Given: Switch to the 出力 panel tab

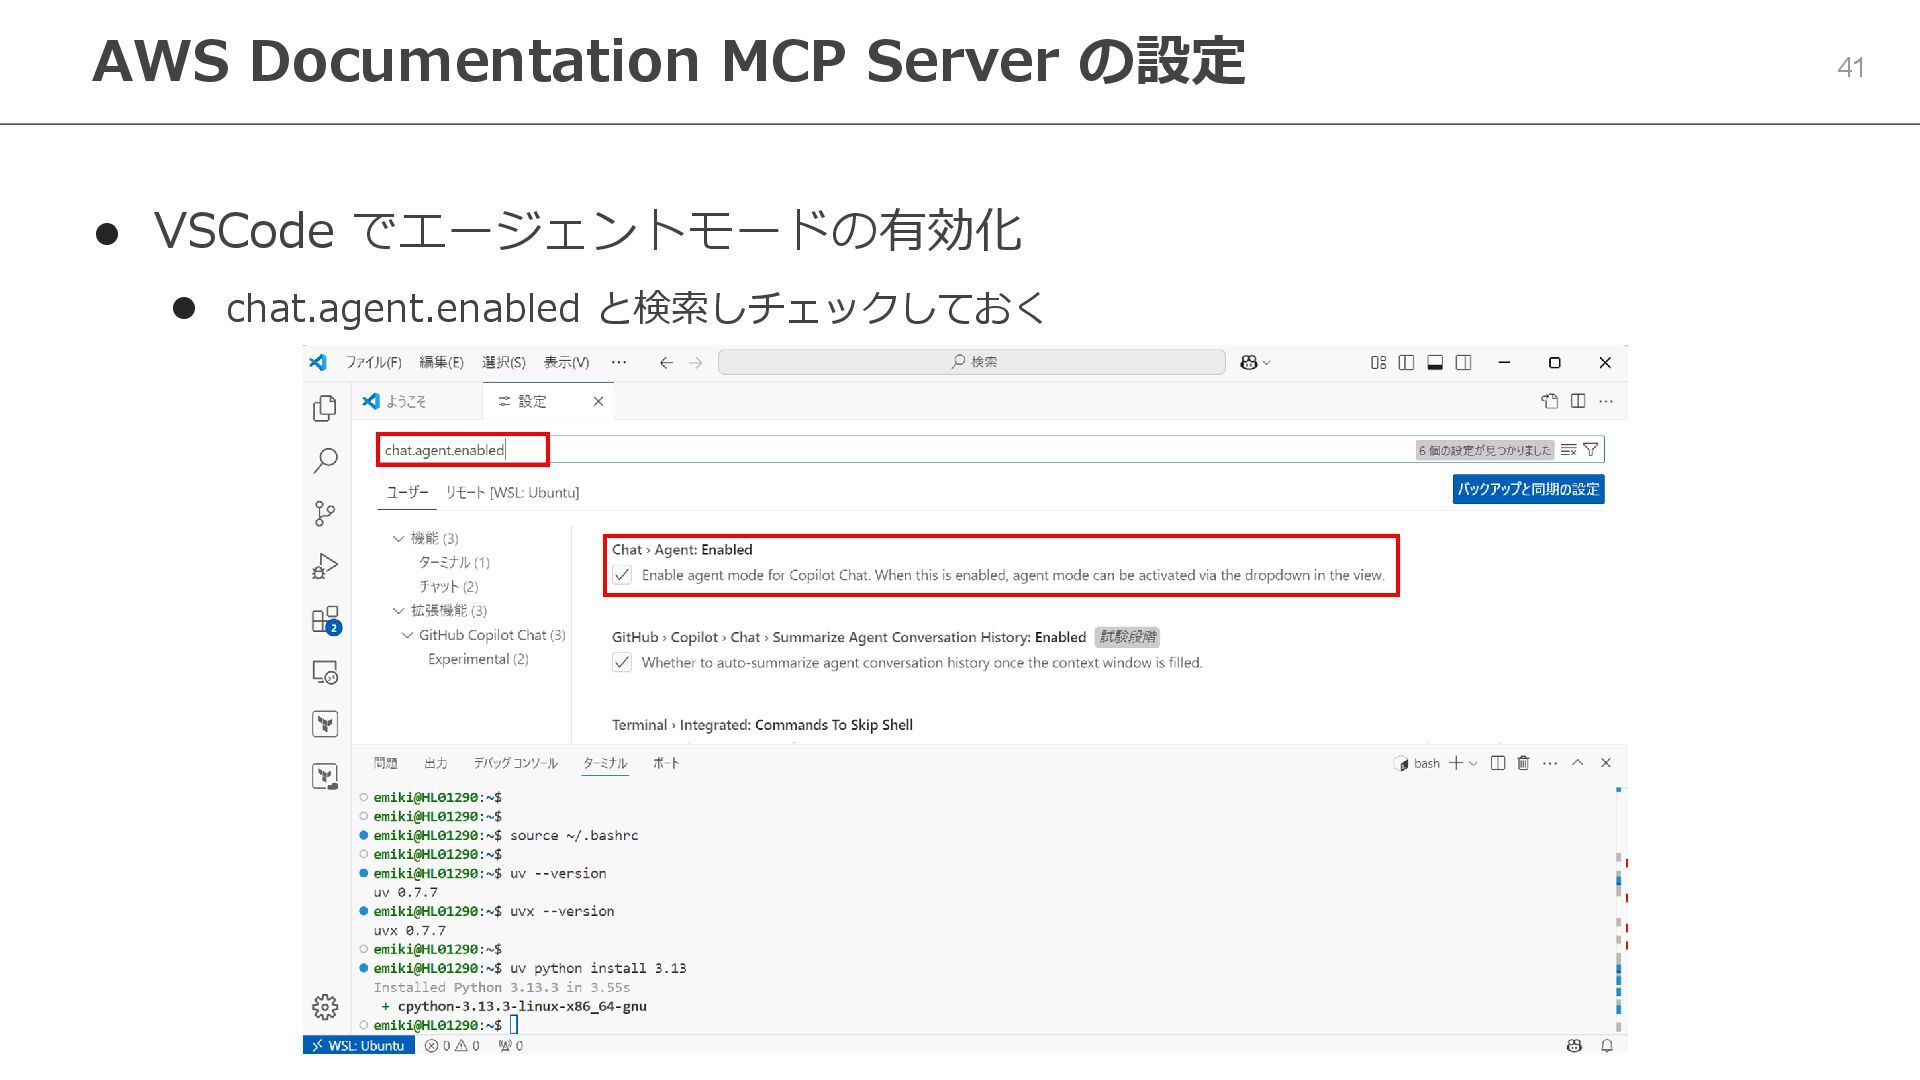Looking at the screenshot, I should coord(435,763).
